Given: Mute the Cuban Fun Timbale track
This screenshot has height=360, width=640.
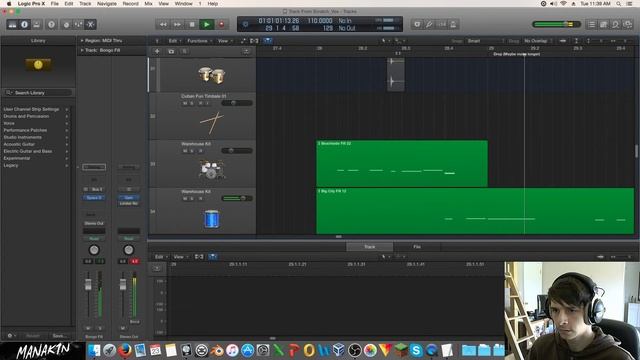Looking at the screenshot, I should (185, 103).
